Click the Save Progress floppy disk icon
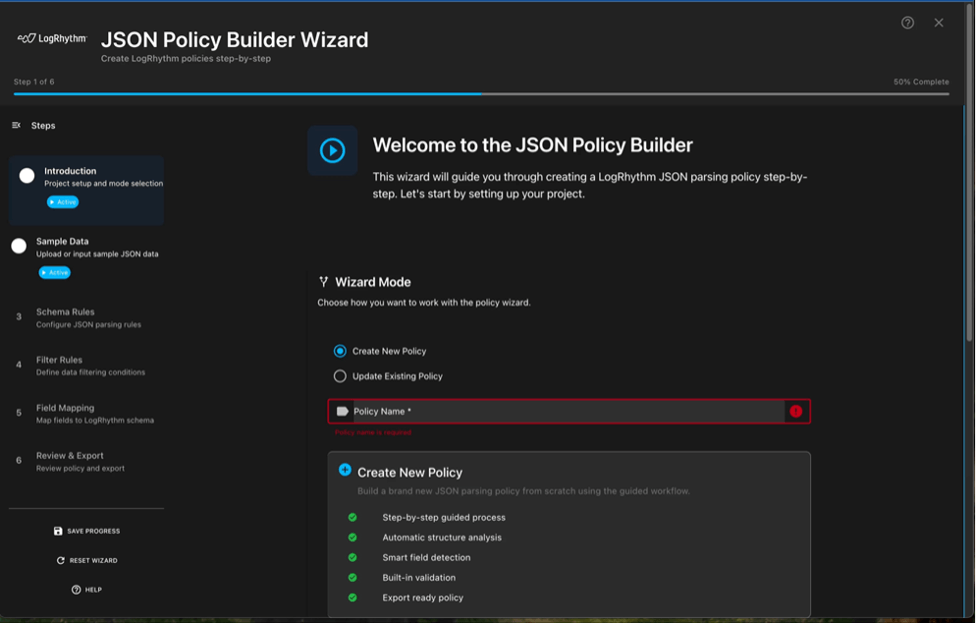Screen dimensions: 979x625 pos(63,530)
